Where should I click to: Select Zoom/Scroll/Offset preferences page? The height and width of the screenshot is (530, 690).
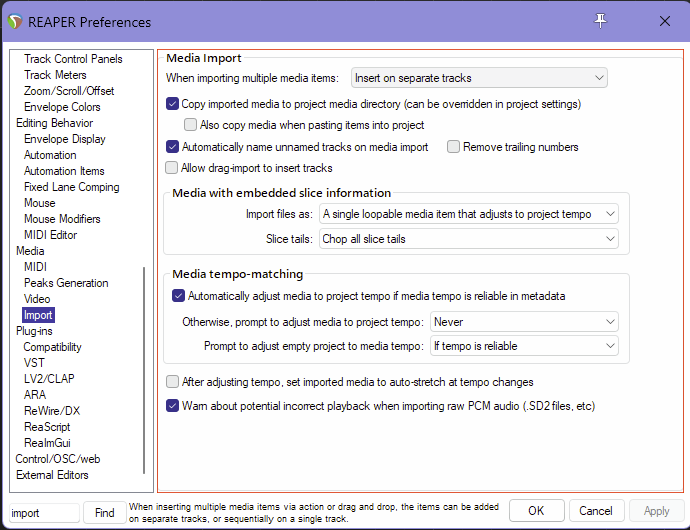(x=69, y=91)
